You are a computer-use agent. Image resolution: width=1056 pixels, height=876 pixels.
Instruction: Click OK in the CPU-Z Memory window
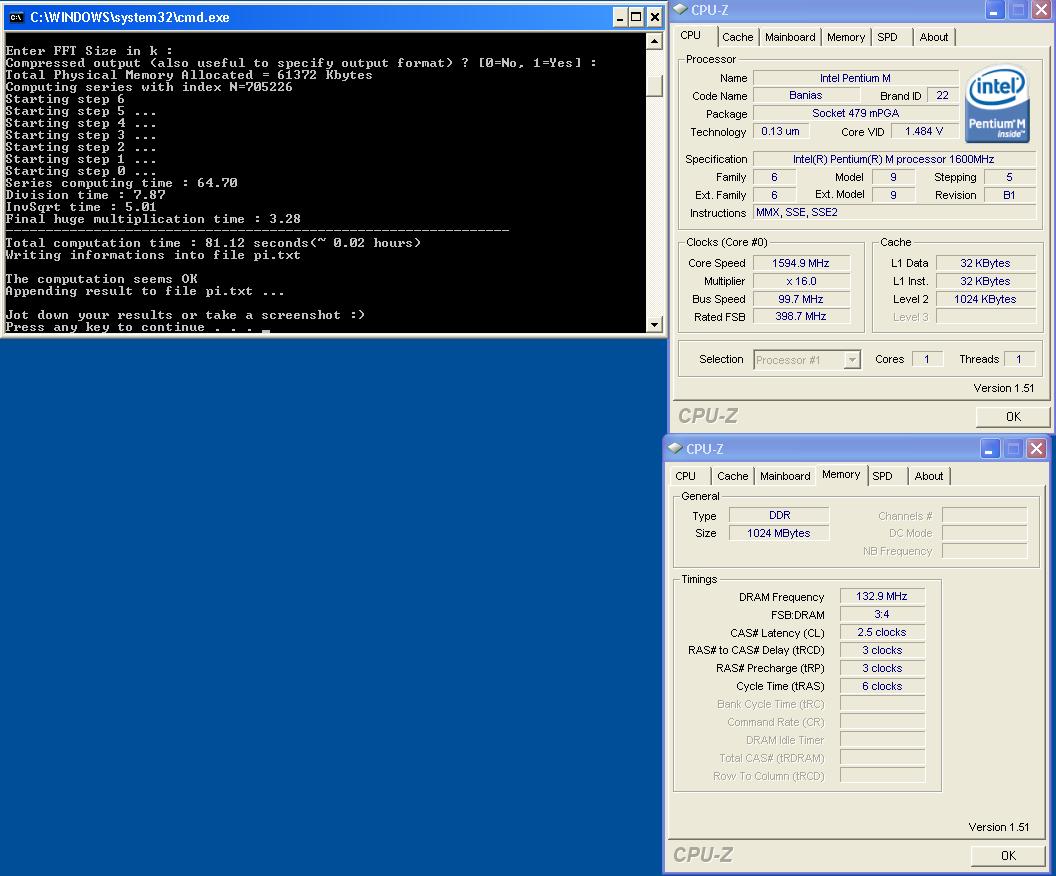pyautogui.click(x=1008, y=856)
